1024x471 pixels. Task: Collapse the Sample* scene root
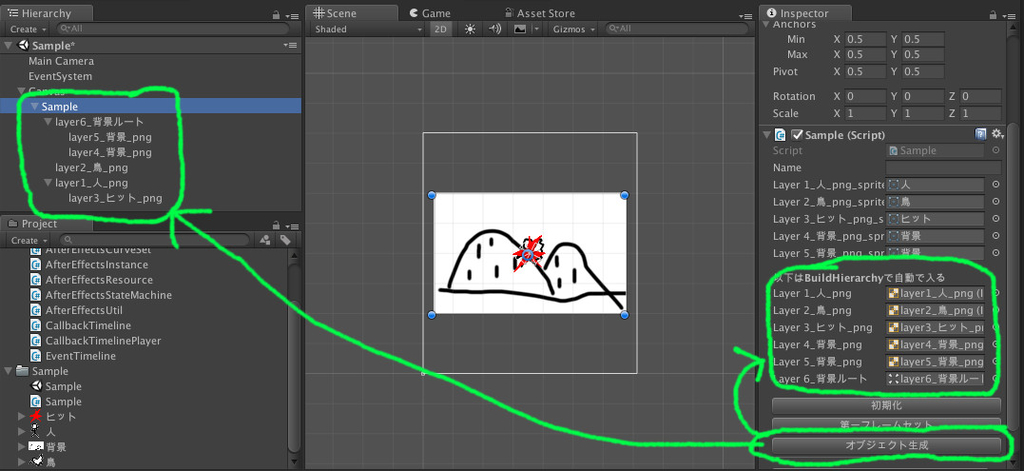[x=8, y=45]
